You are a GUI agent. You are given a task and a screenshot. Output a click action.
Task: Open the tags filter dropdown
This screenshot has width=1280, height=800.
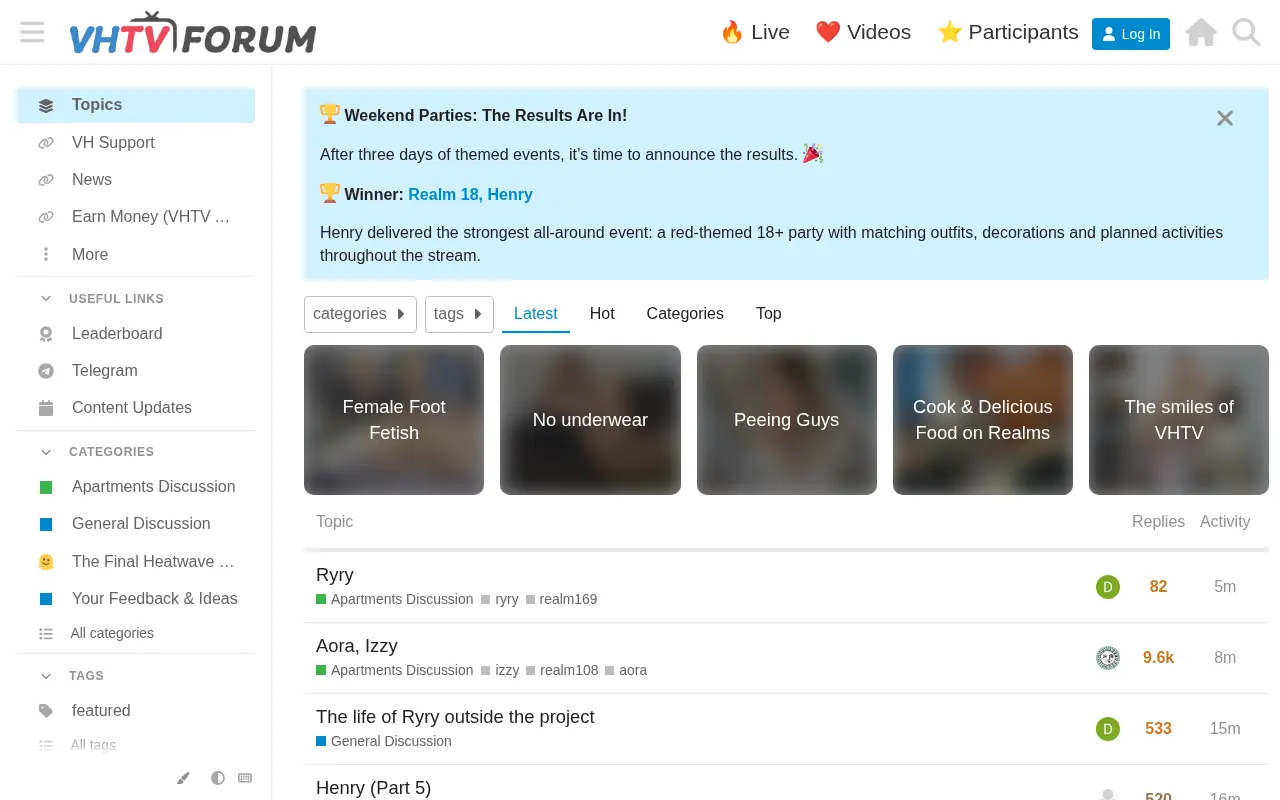coord(459,314)
